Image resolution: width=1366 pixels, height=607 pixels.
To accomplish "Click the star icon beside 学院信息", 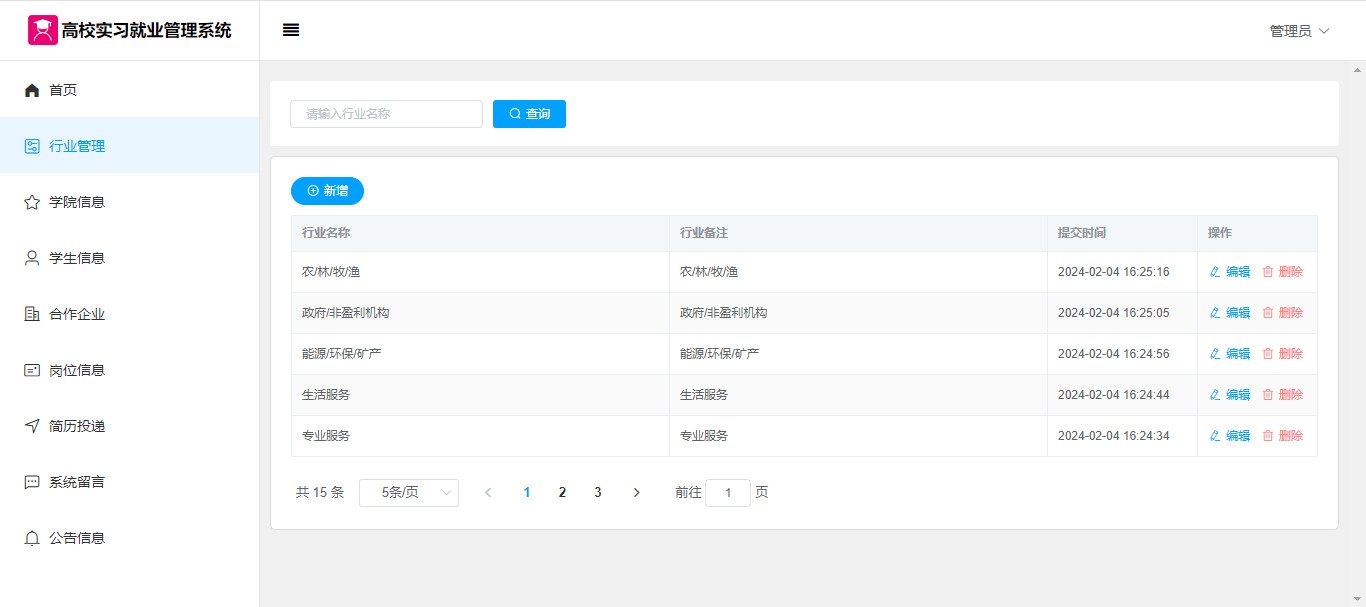I will tap(32, 202).
